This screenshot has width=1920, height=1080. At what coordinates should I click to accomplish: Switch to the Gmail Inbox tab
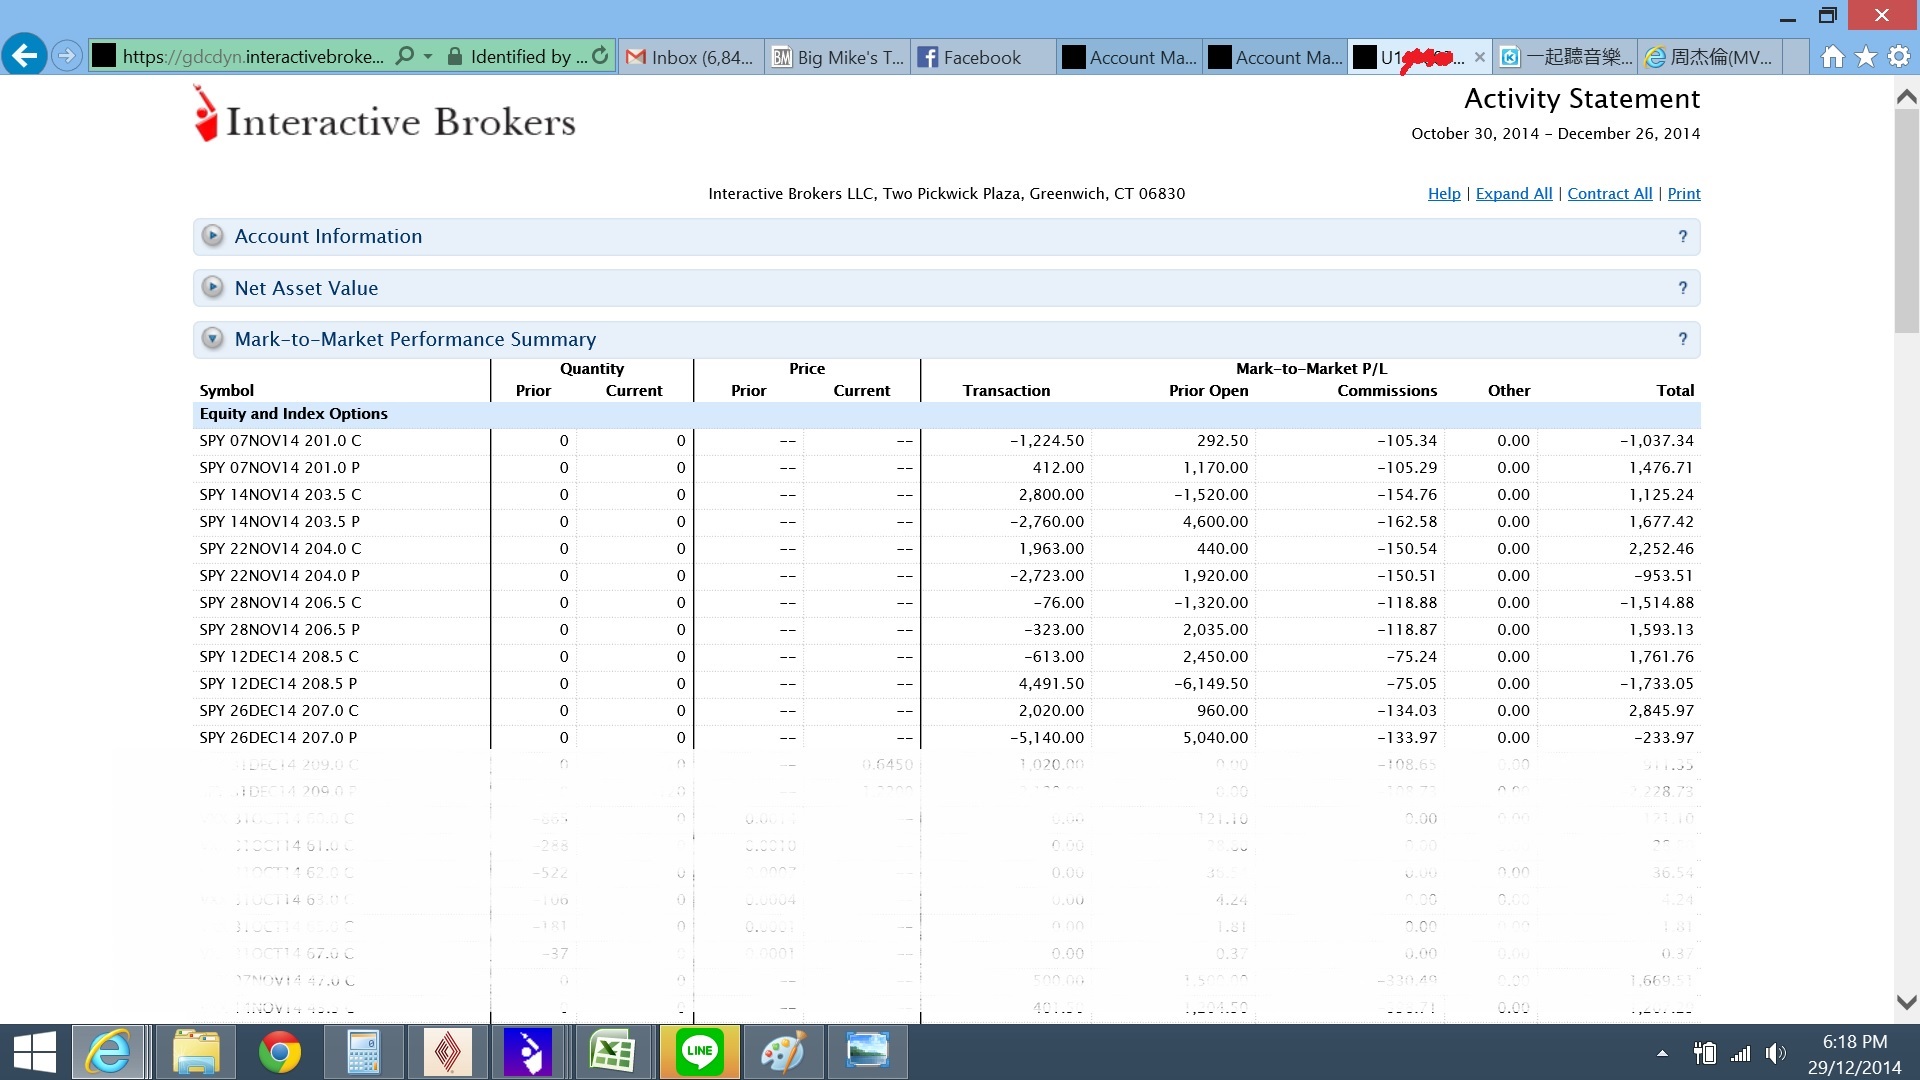click(691, 57)
